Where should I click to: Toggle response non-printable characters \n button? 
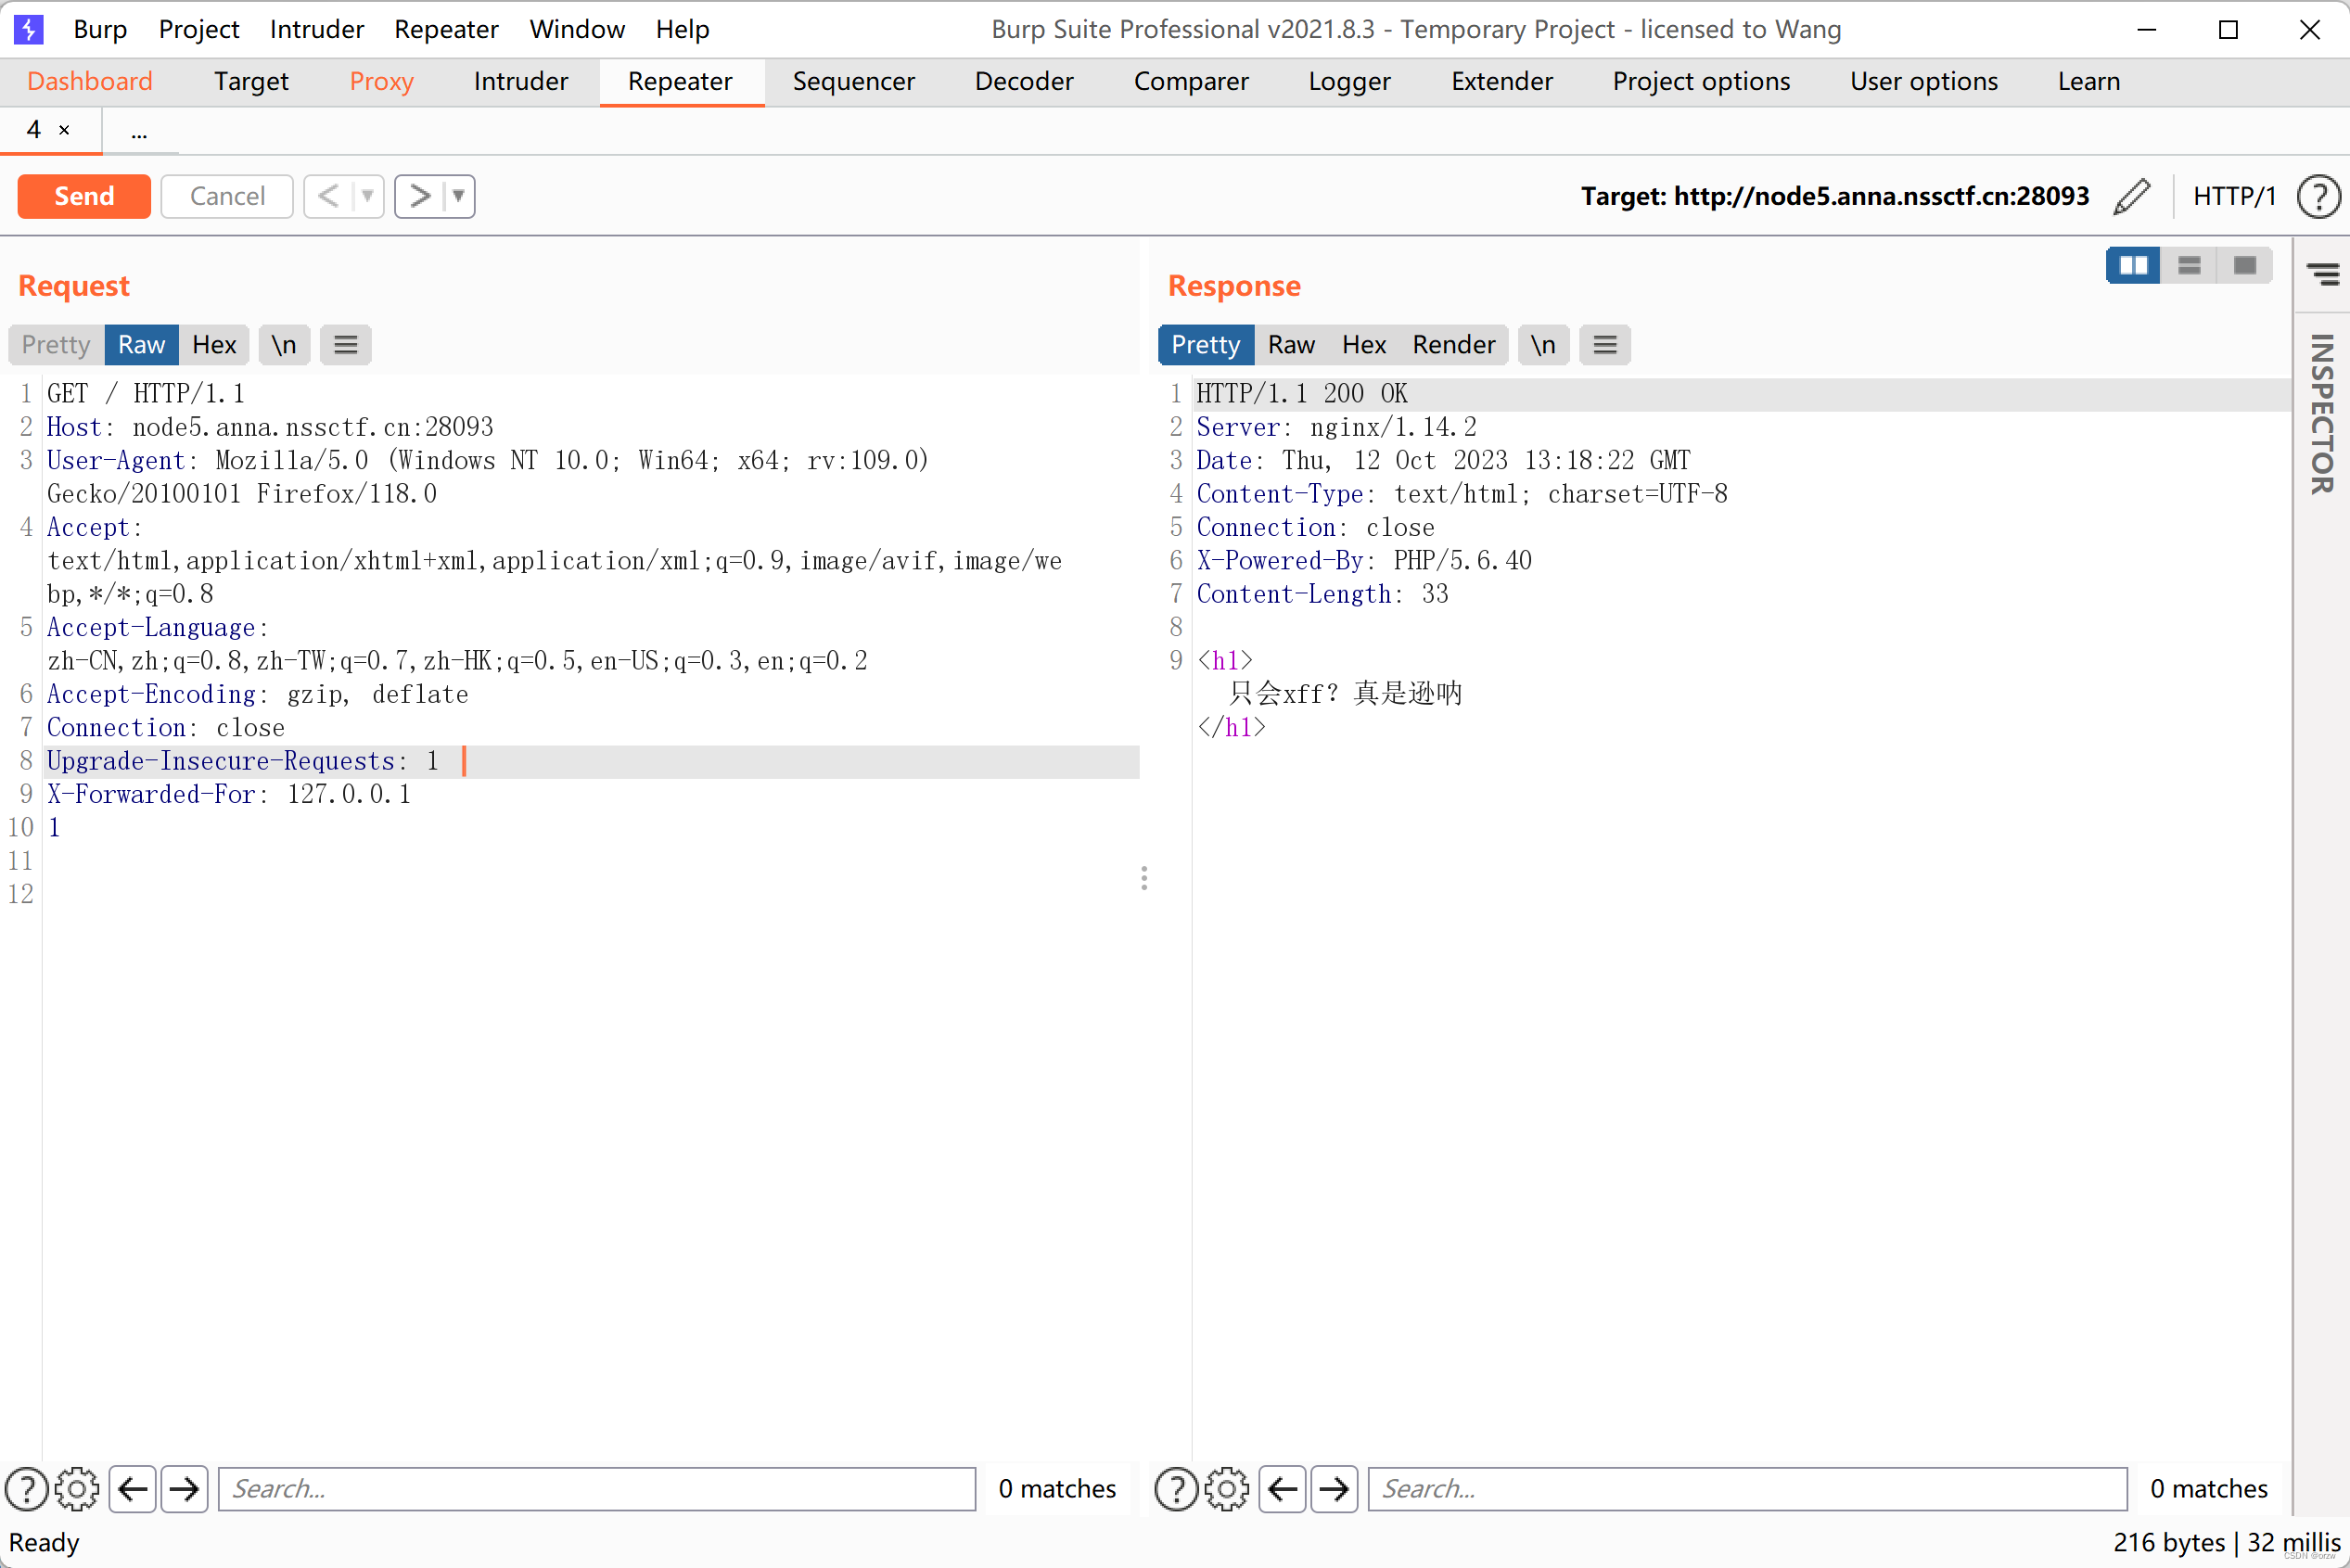point(1543,345)
